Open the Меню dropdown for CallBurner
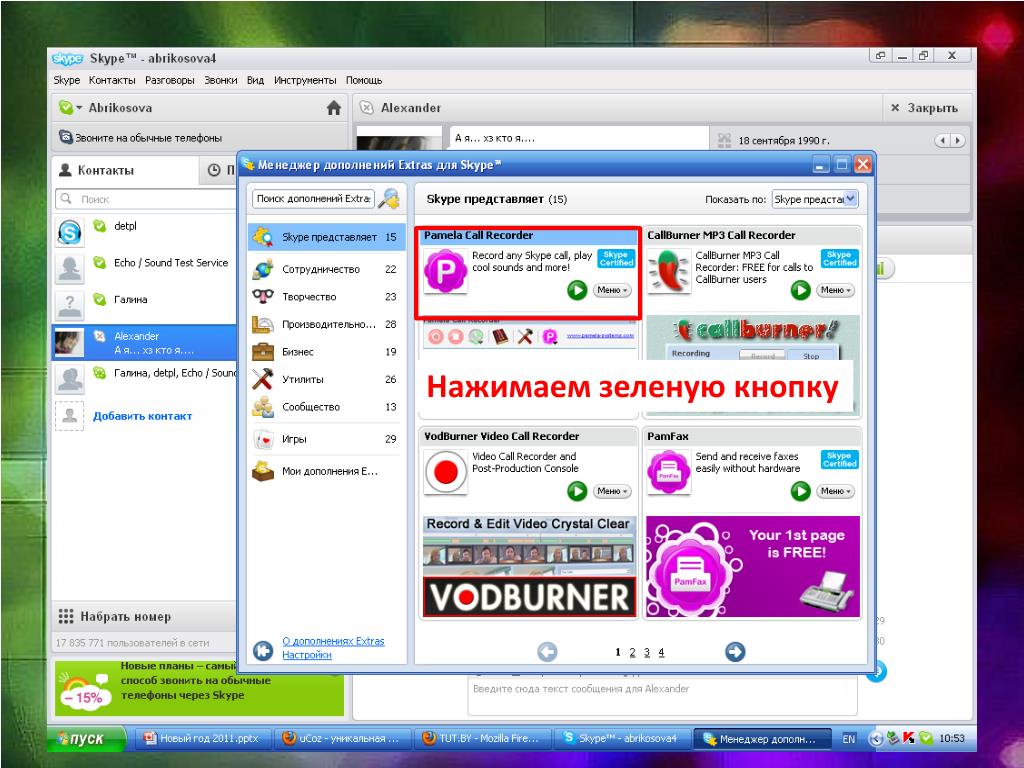1024x768 pixels. pos(835,290)
